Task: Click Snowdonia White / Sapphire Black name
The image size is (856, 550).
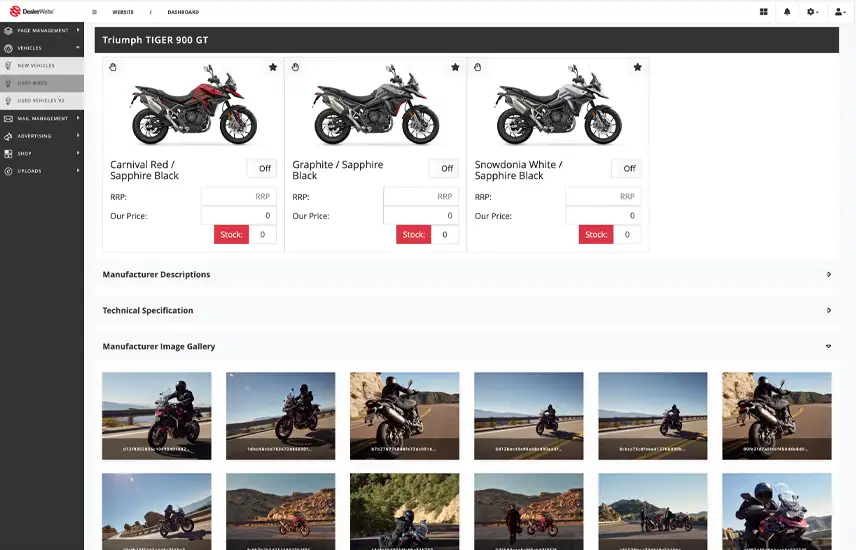Action: [x=518, y=170]
